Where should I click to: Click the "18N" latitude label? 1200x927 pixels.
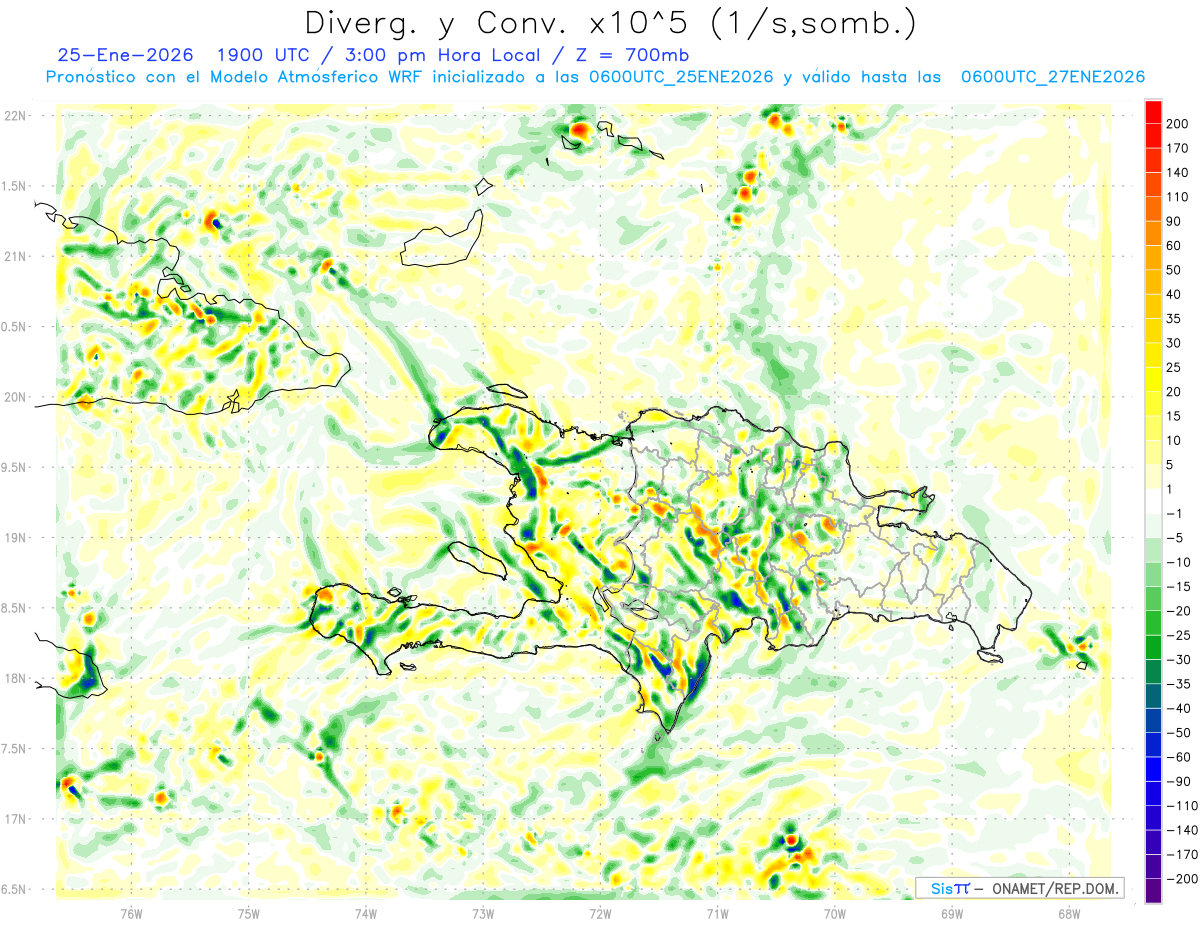point(15,678)
